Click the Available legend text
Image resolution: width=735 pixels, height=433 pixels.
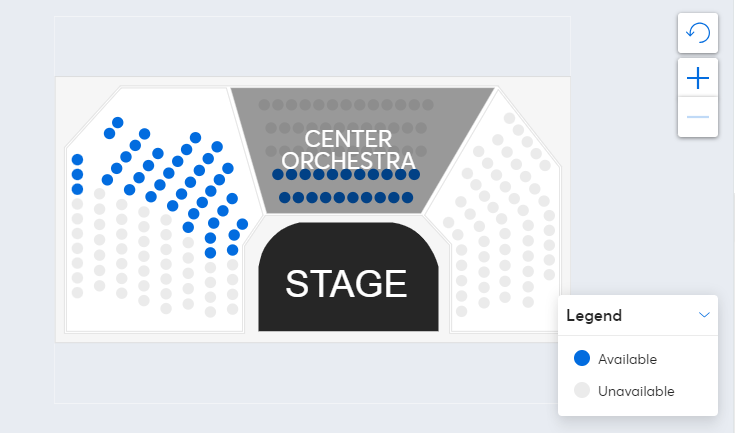pyautogui.click(x=627, y=359)
